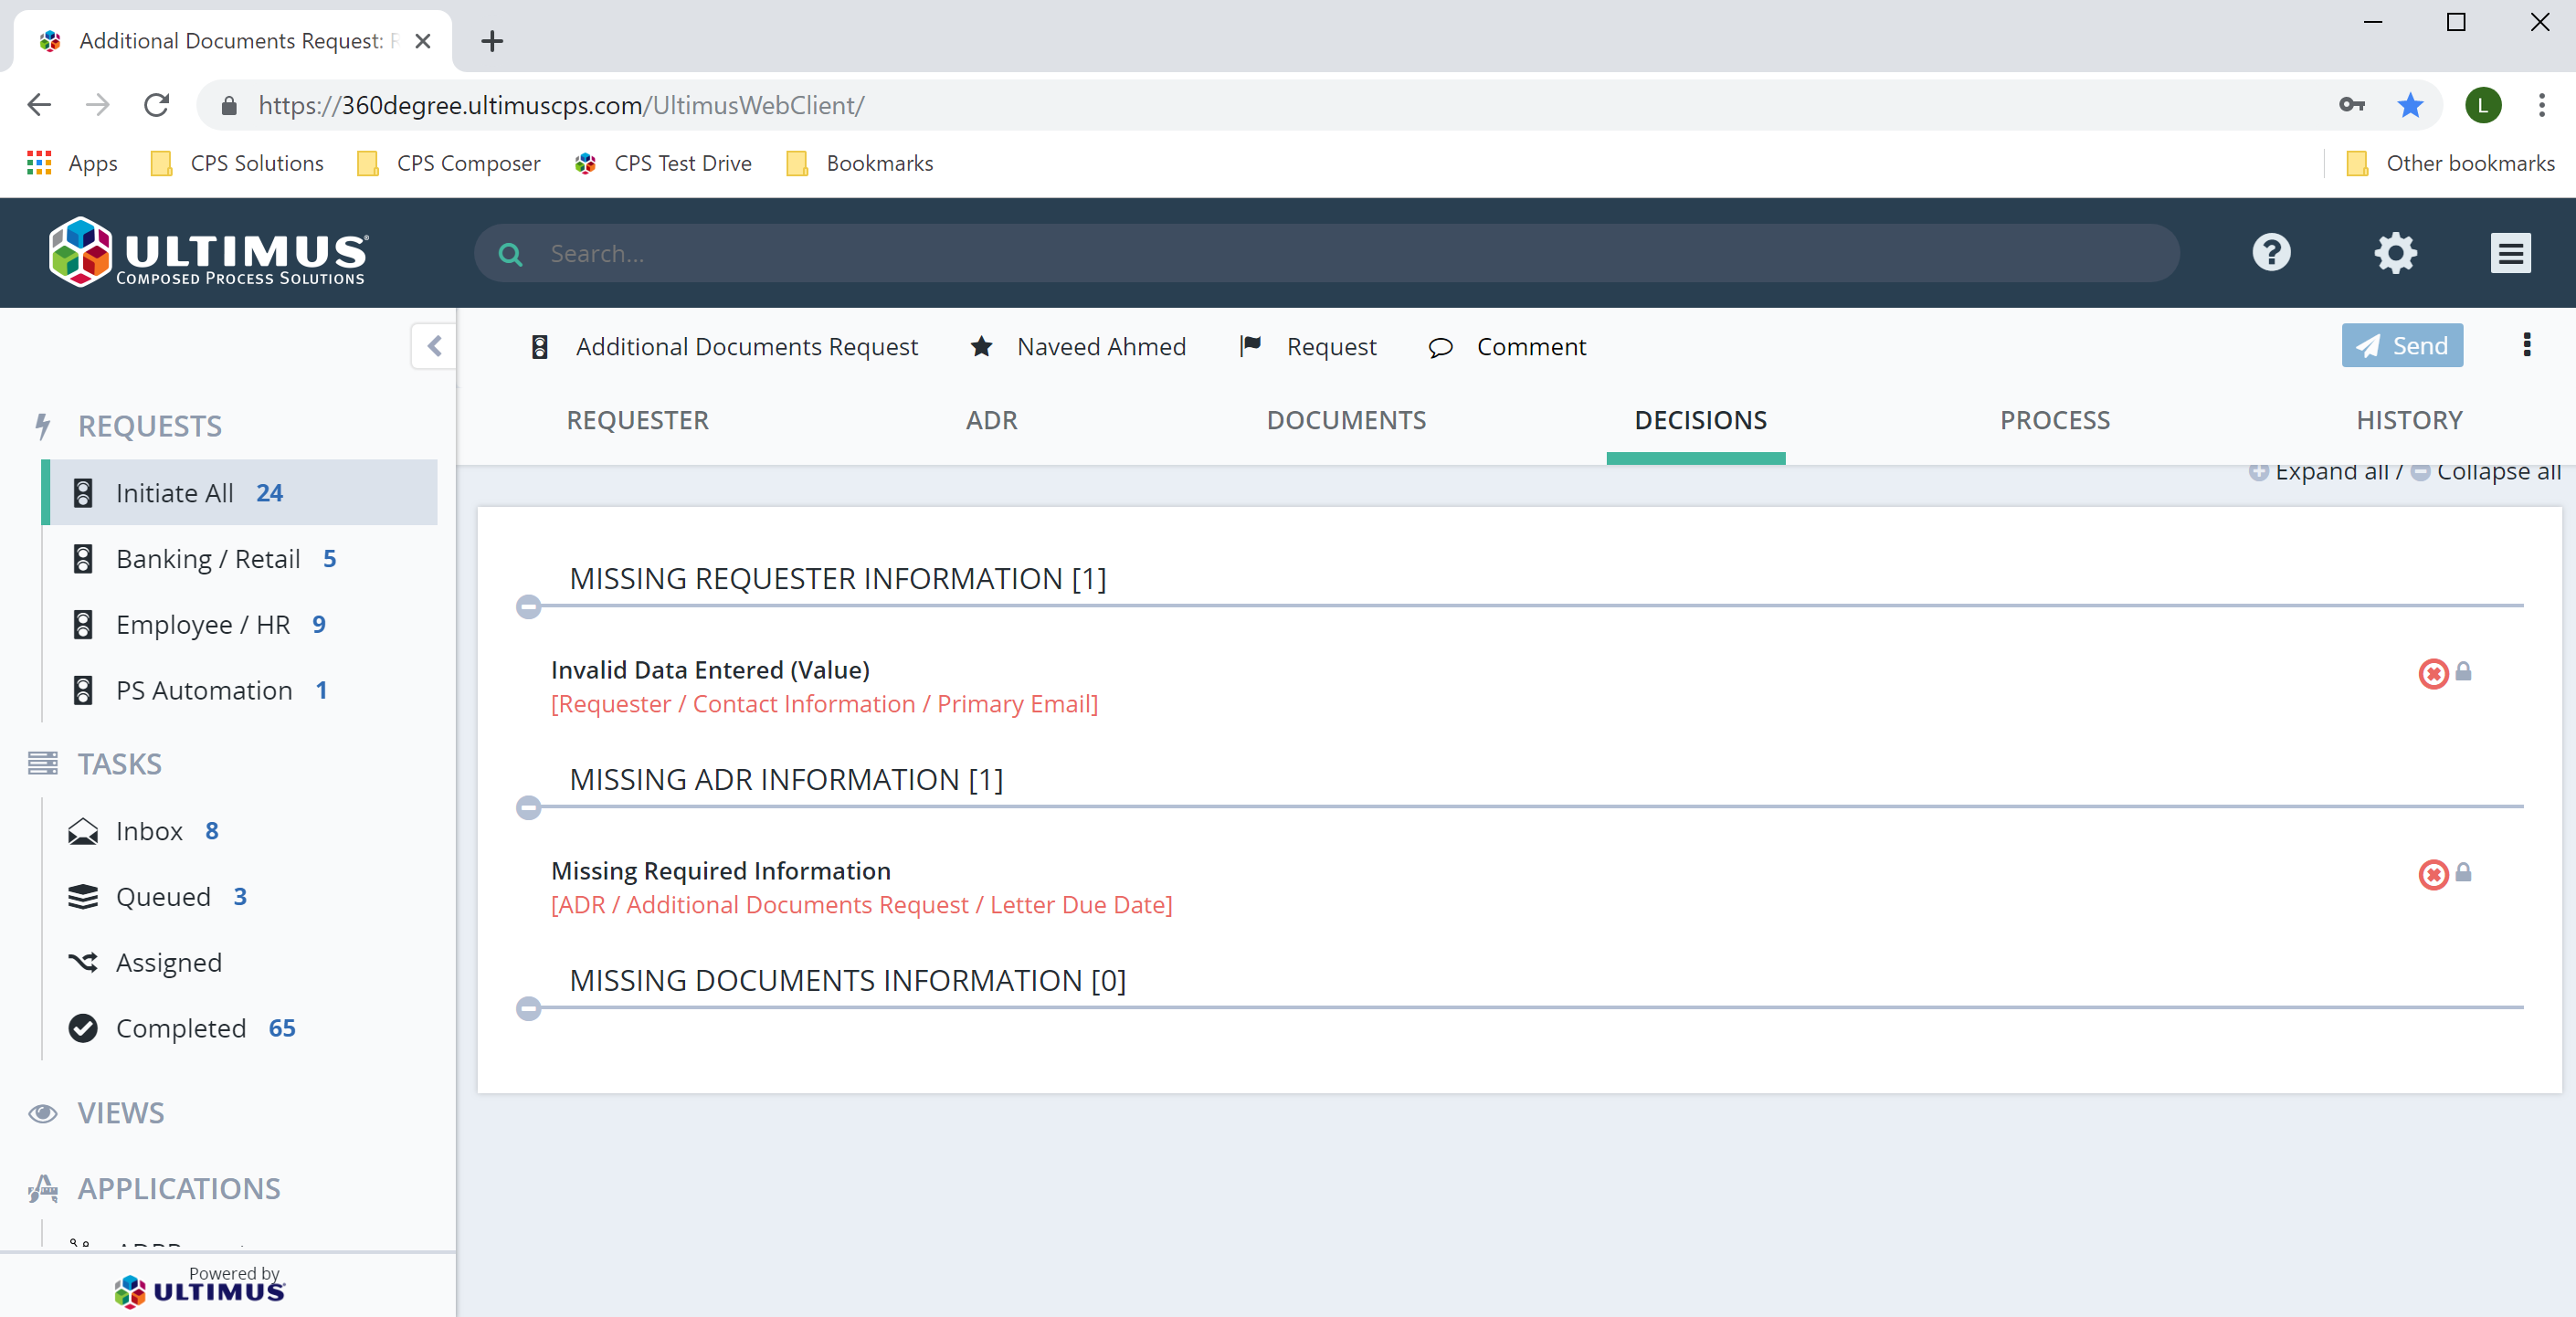Open the help question mark icon
This screenshot has width=2576, height=1317.
[2271, 253]
